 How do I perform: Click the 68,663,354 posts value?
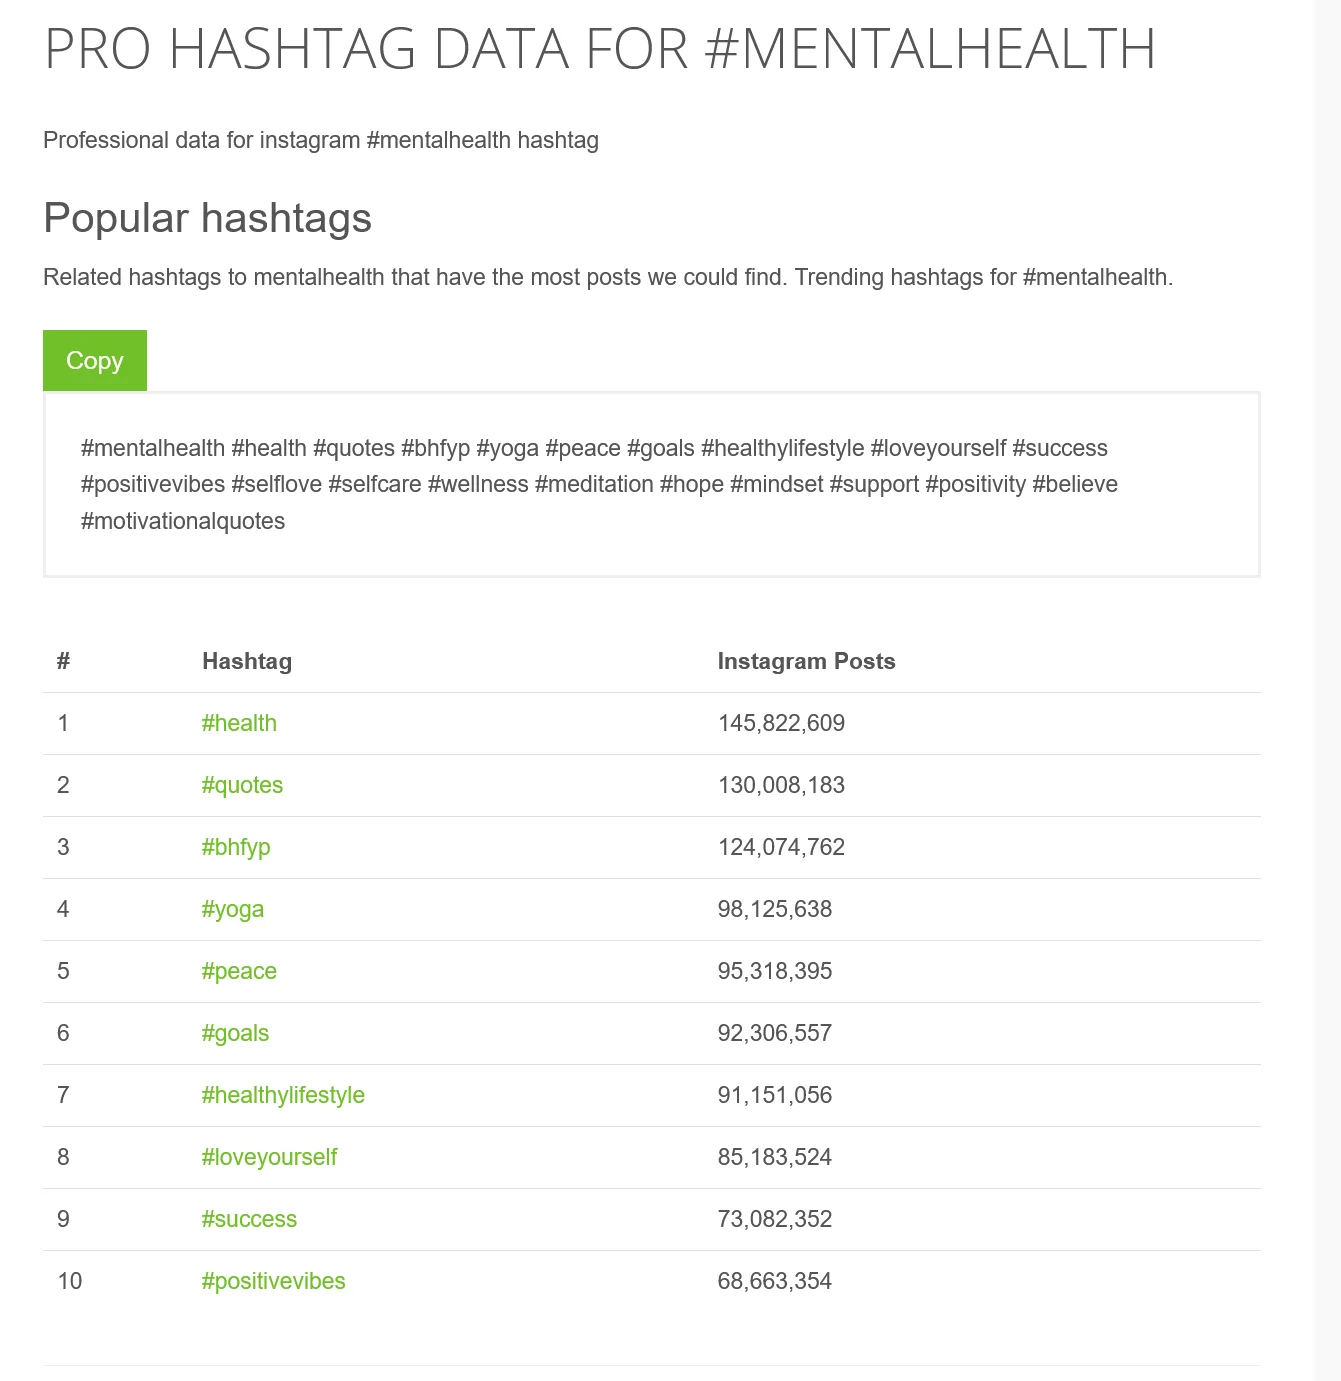[775, 1281]
